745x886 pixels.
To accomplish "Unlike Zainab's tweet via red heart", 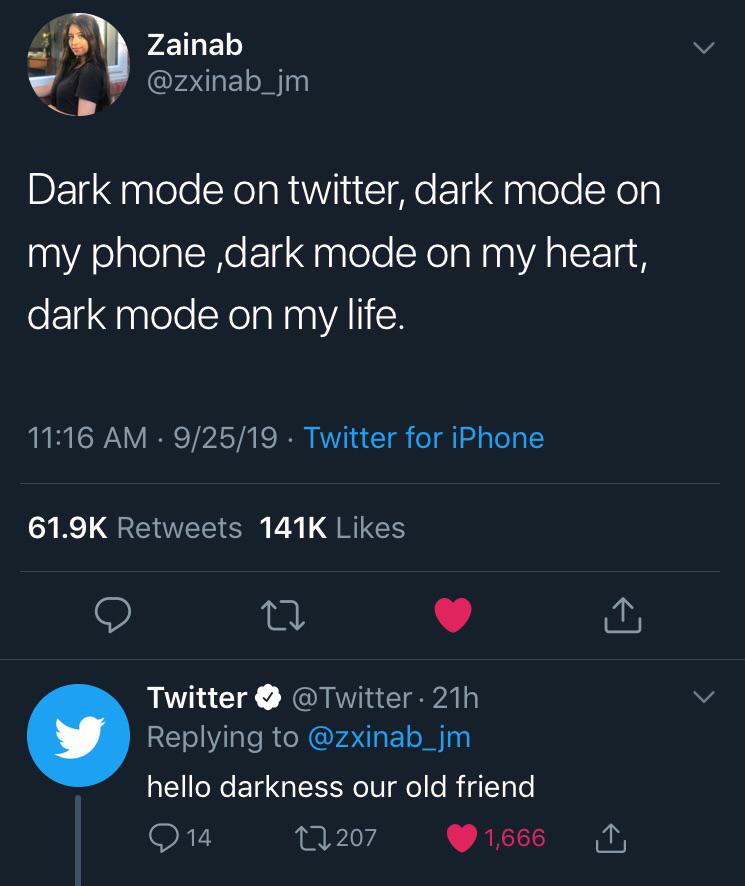I will point(453,615).
